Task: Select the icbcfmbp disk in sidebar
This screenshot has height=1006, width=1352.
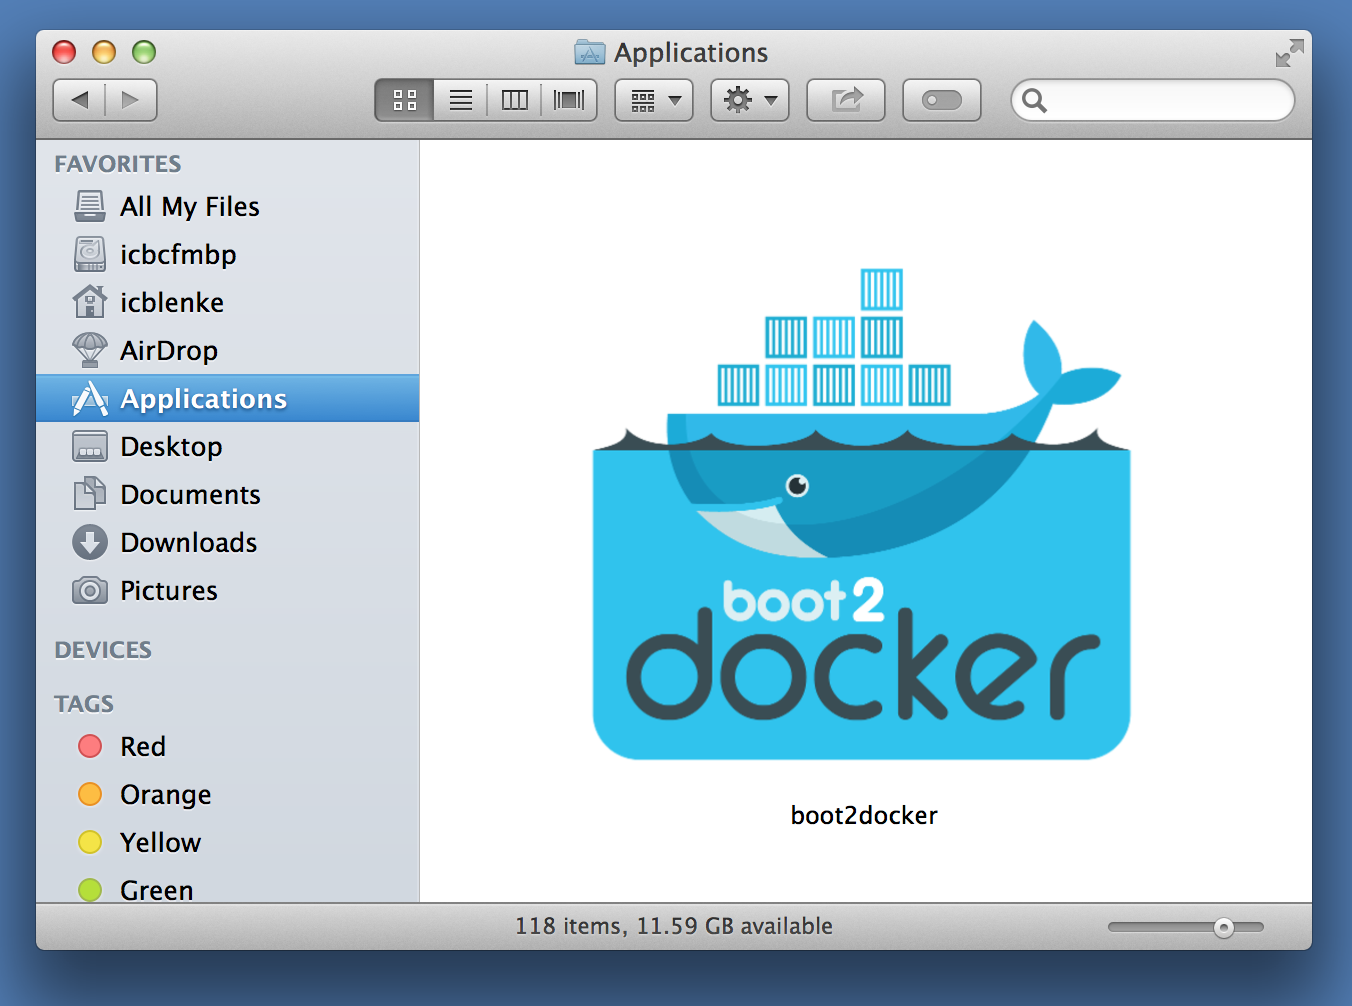Action: 227,254
